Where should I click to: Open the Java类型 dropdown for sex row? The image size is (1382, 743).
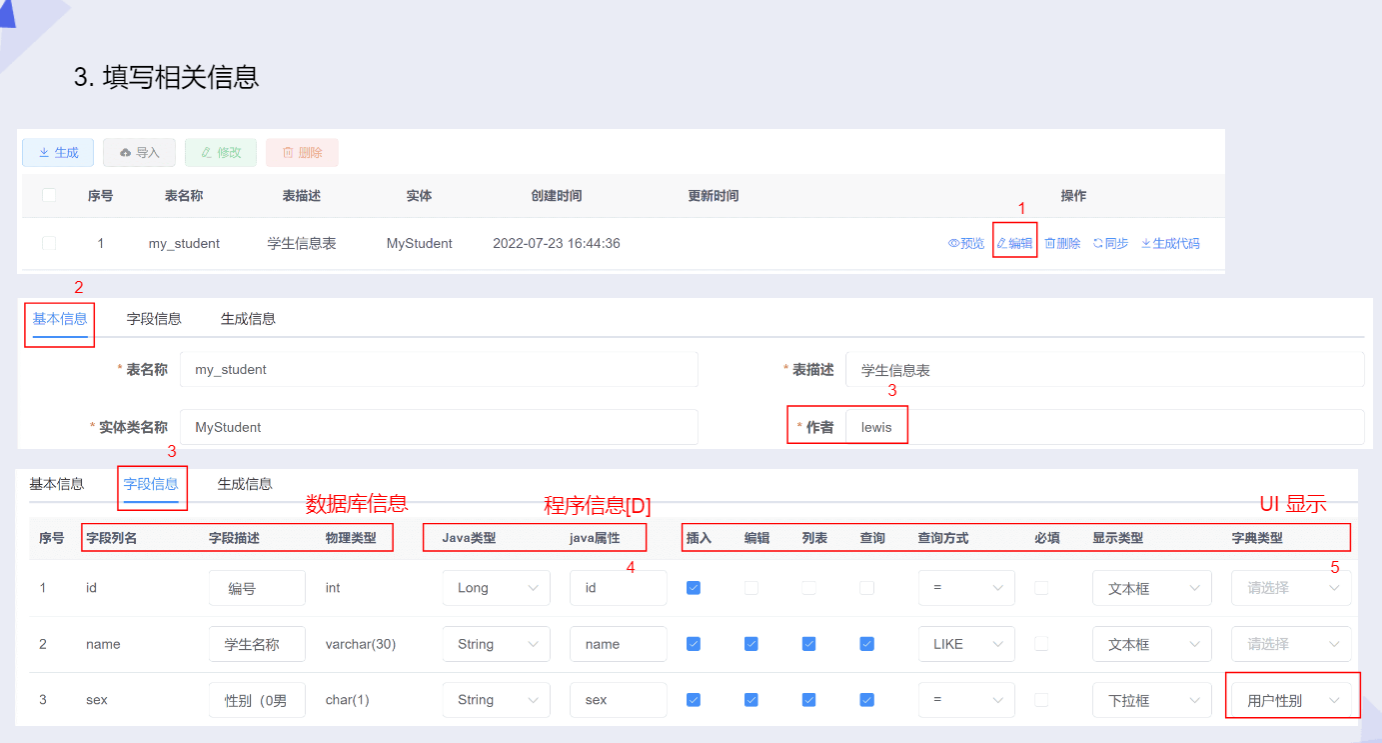pyautogui.click(x=496, y=700)
